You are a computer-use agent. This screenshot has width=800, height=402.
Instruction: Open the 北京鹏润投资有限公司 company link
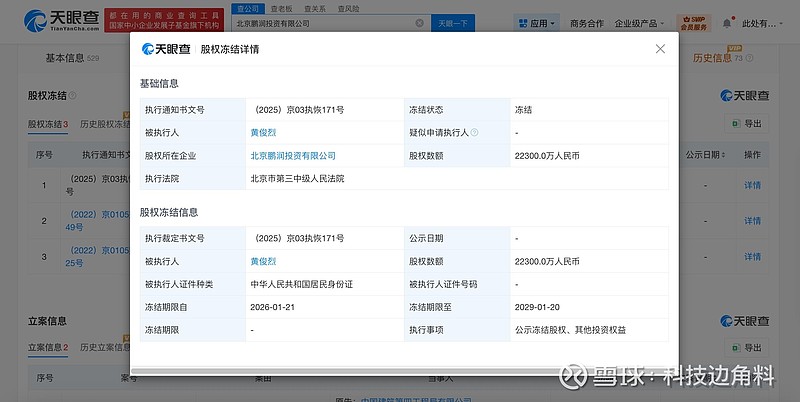tap(293, 156)
